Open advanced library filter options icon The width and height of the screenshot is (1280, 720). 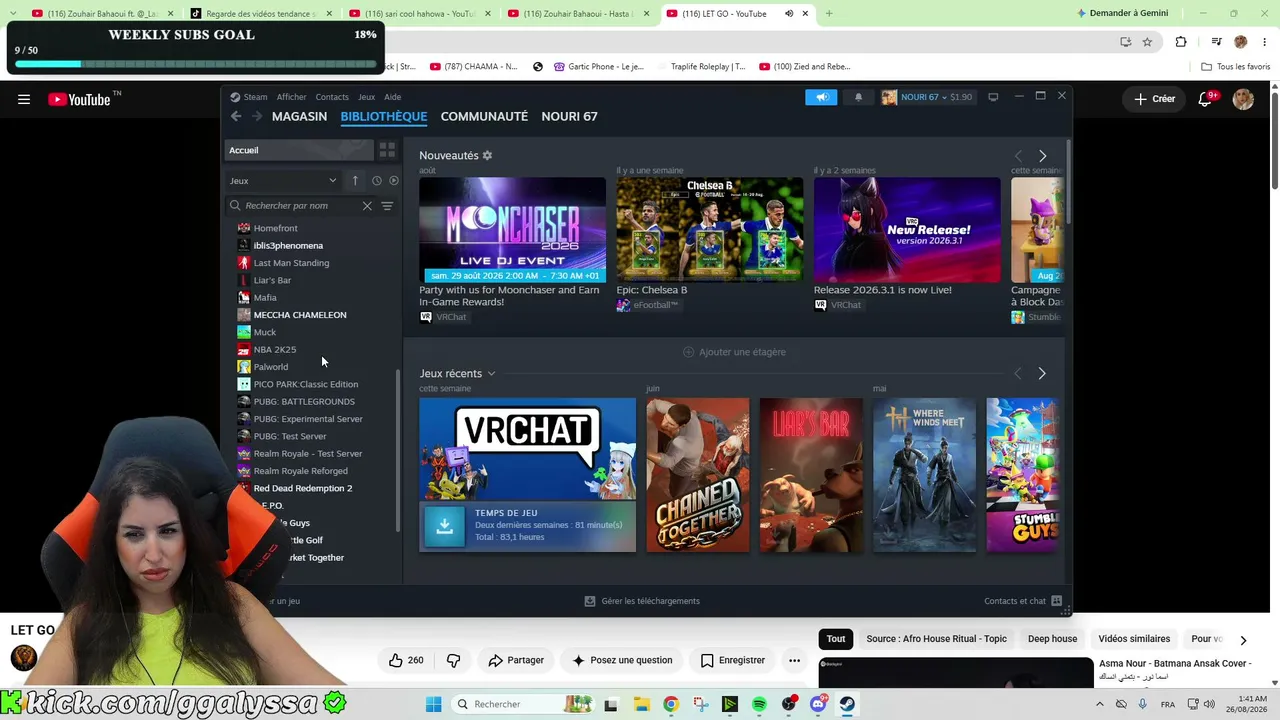pos(387,206)
